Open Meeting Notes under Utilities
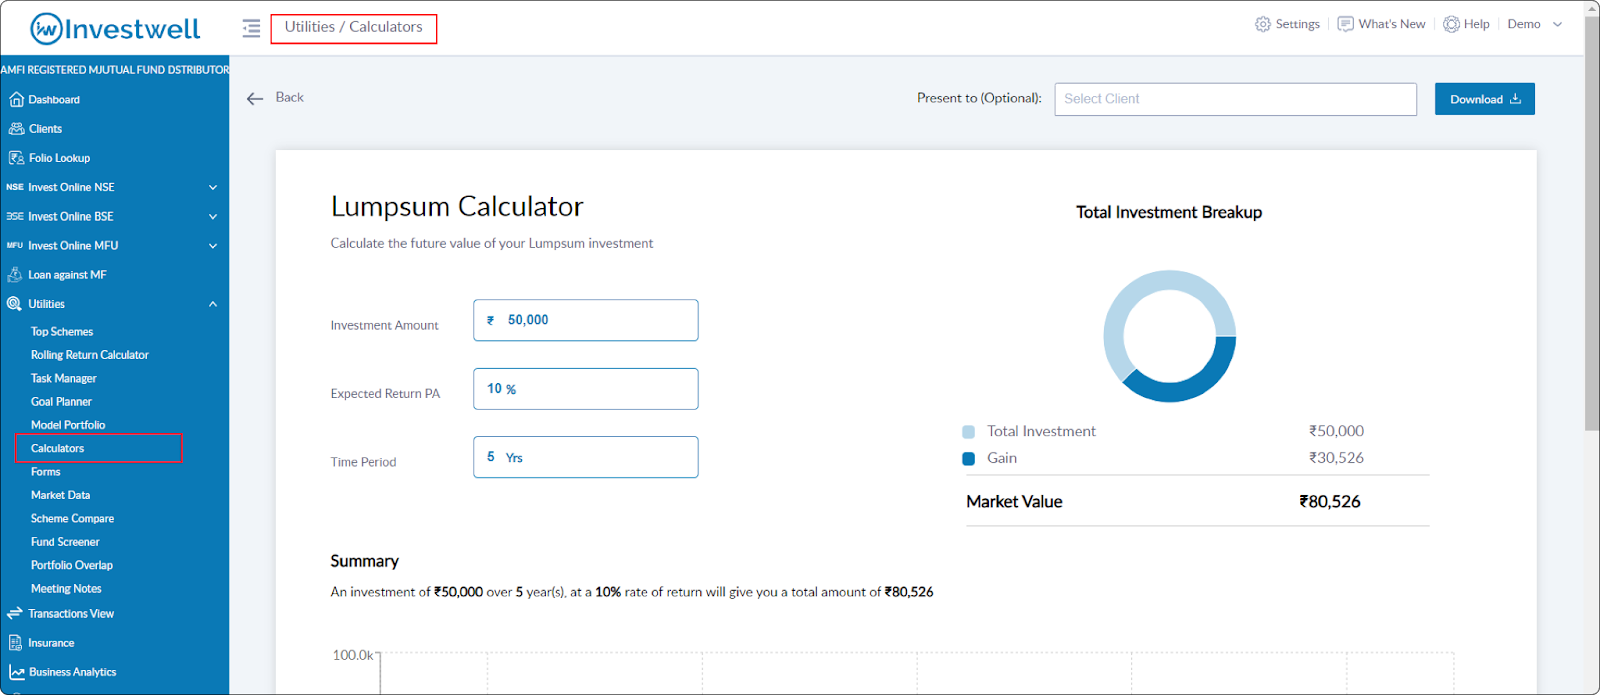The image size is (1600, 695). click(66, 588)
